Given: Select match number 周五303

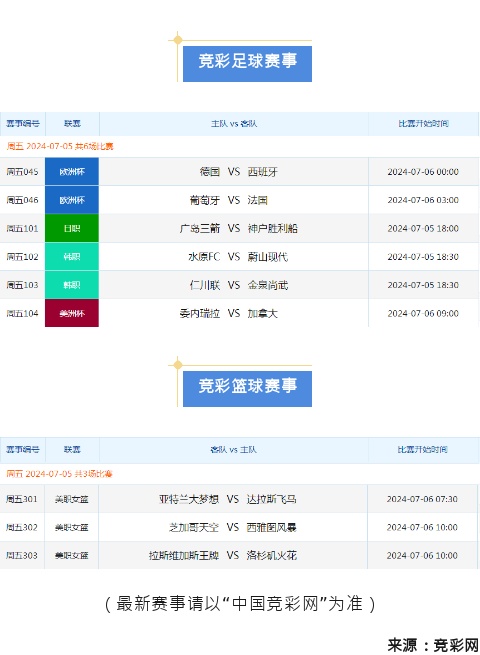Looking at the screenshot, I should (22, 555).
